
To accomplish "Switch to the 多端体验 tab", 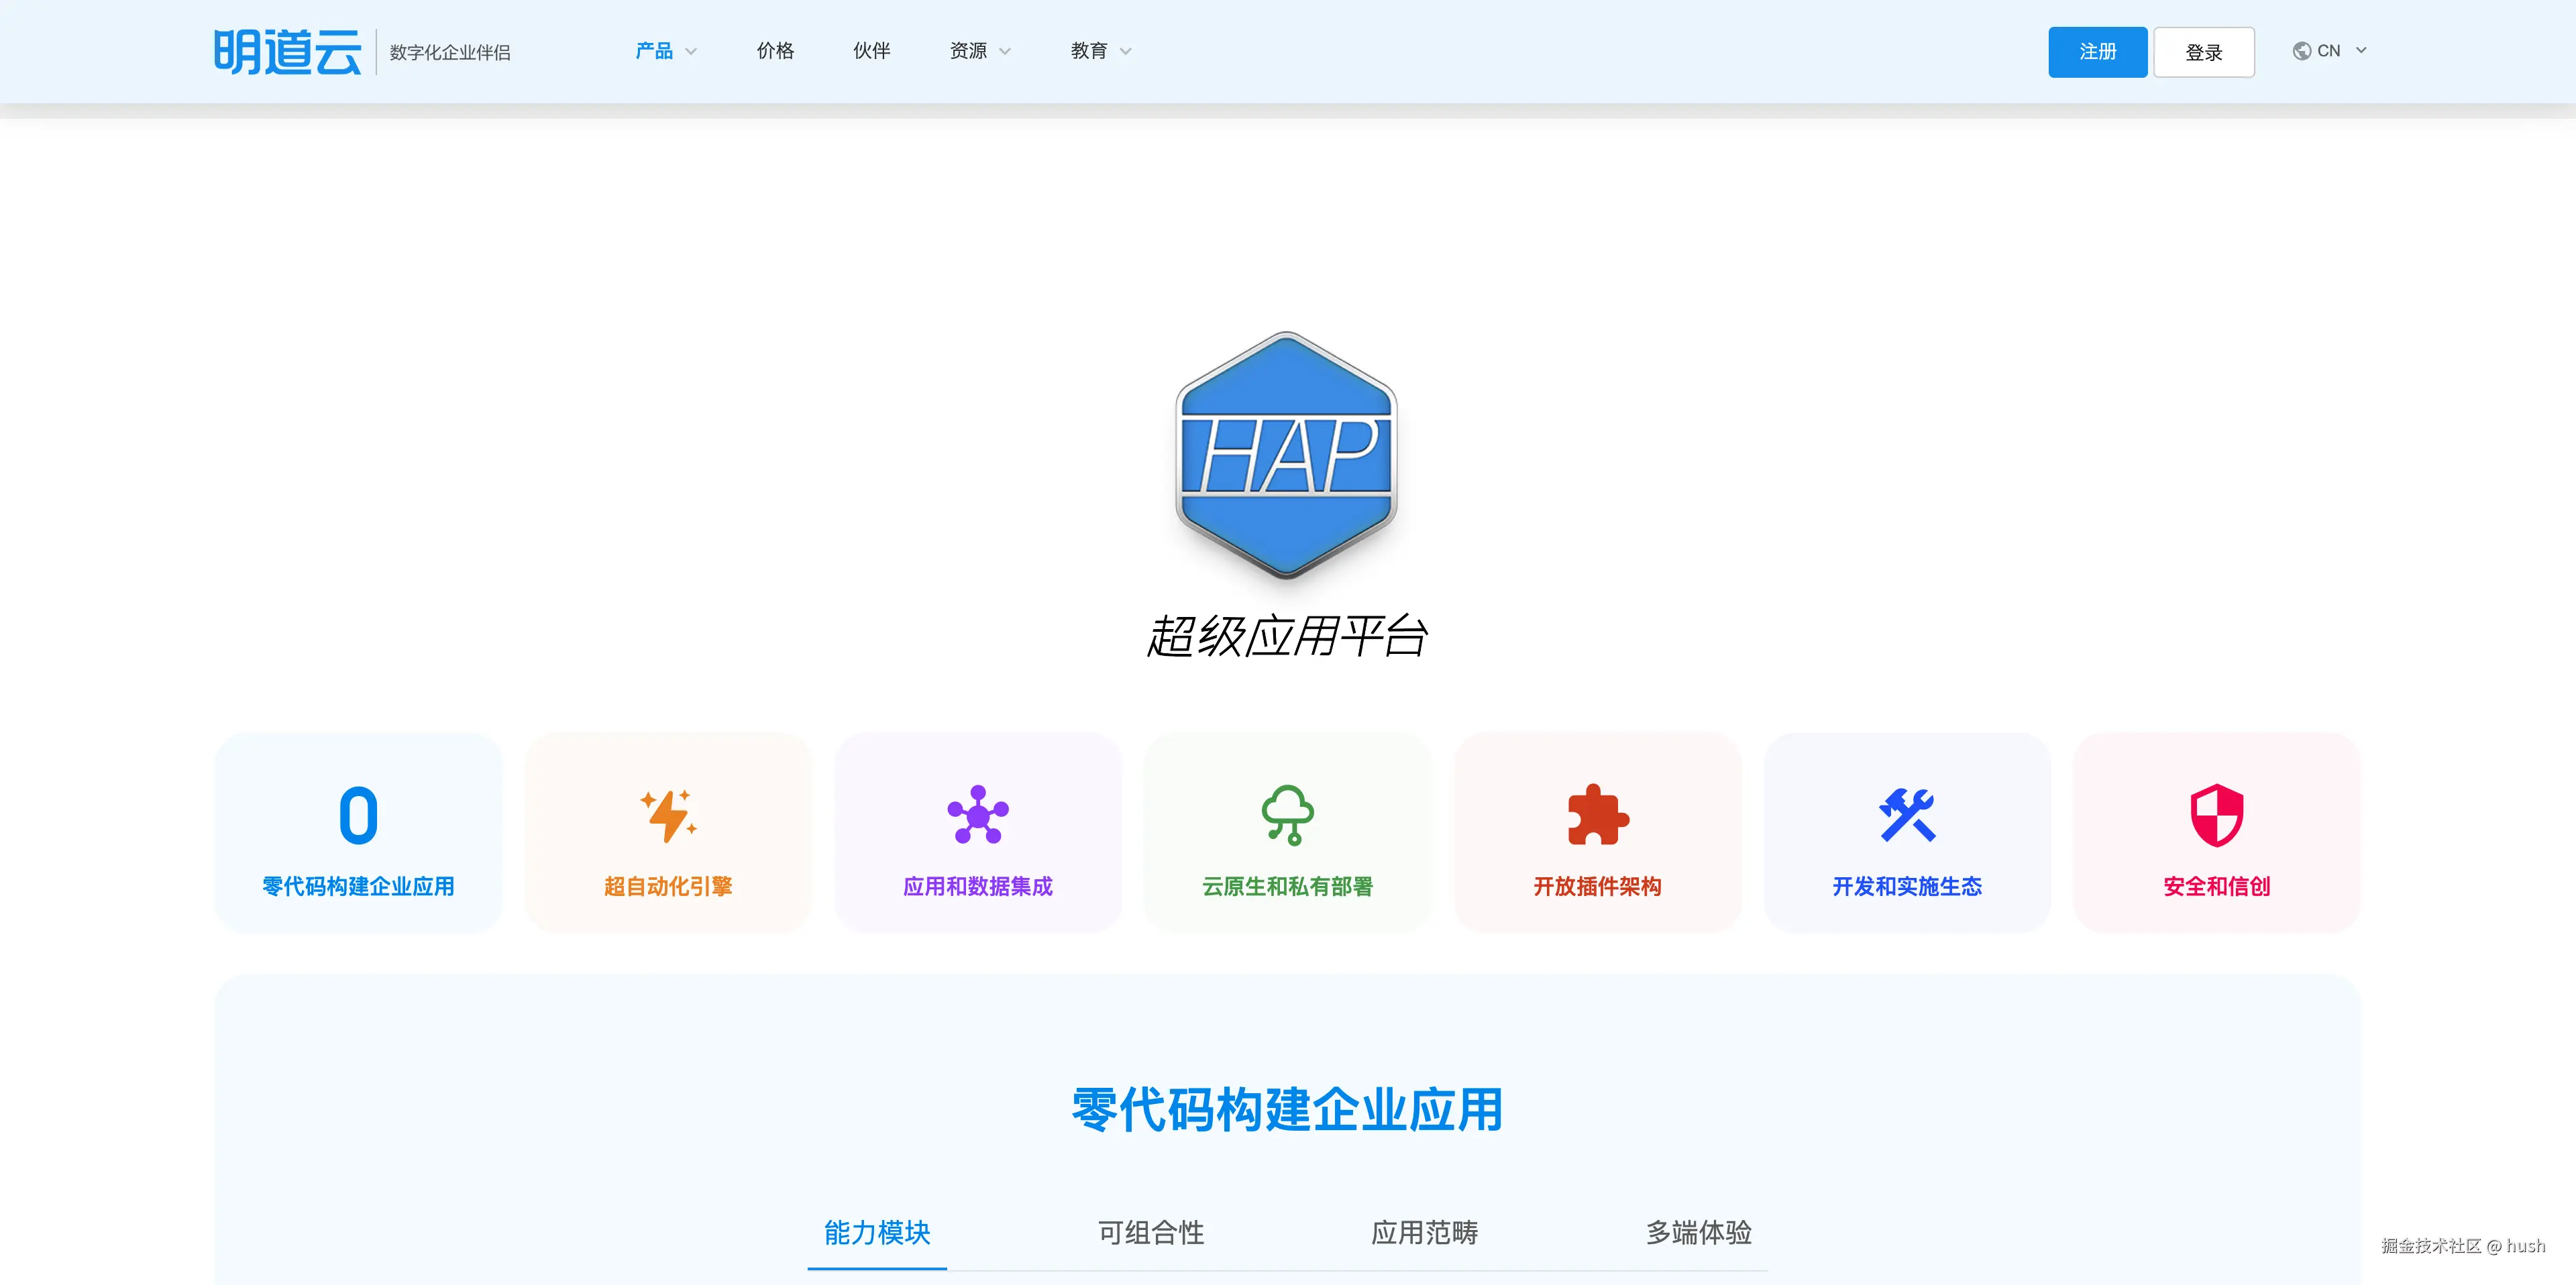I will [1698, 1232].
